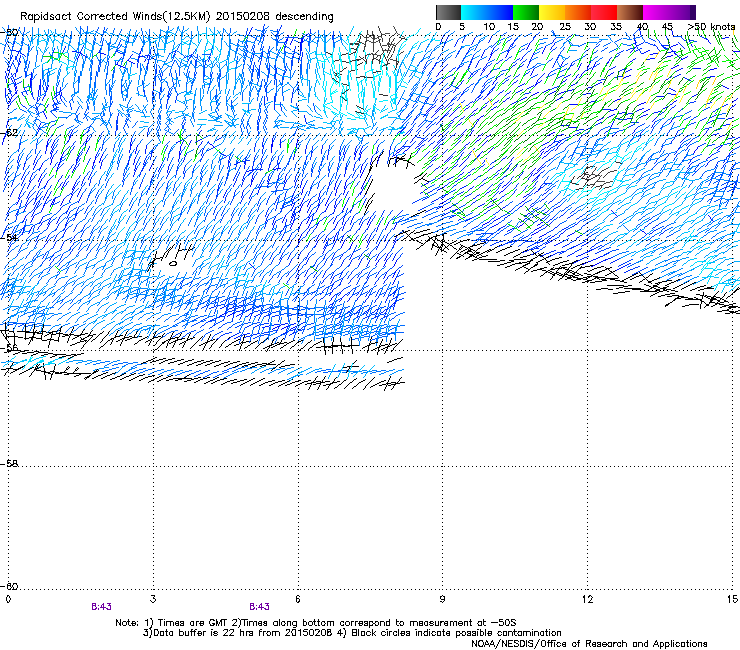Choose the brown 35-40 knots legend swatch
This screenshot has height=650, width=740.
point(630,12)
